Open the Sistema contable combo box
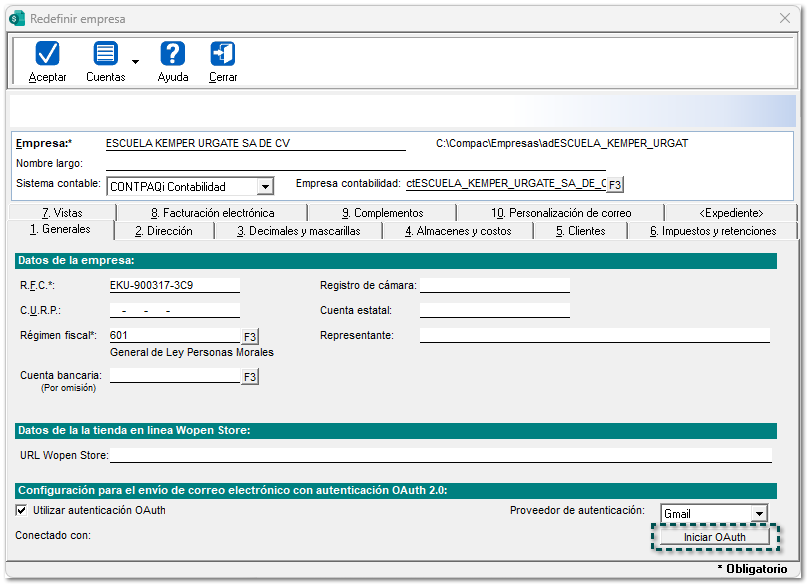Viewport: 810px width, 587px height. point(264,186)
